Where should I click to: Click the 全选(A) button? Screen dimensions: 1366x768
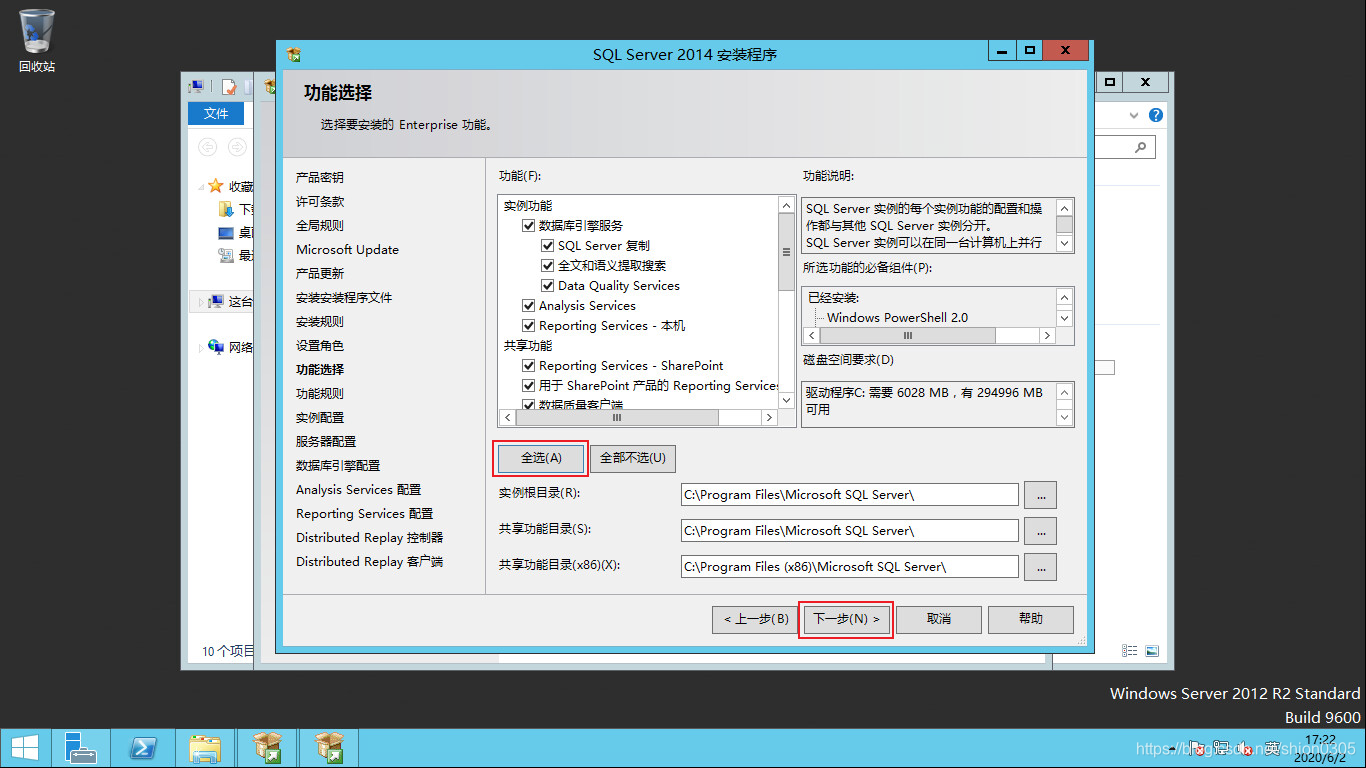click(x=541, y=458)
